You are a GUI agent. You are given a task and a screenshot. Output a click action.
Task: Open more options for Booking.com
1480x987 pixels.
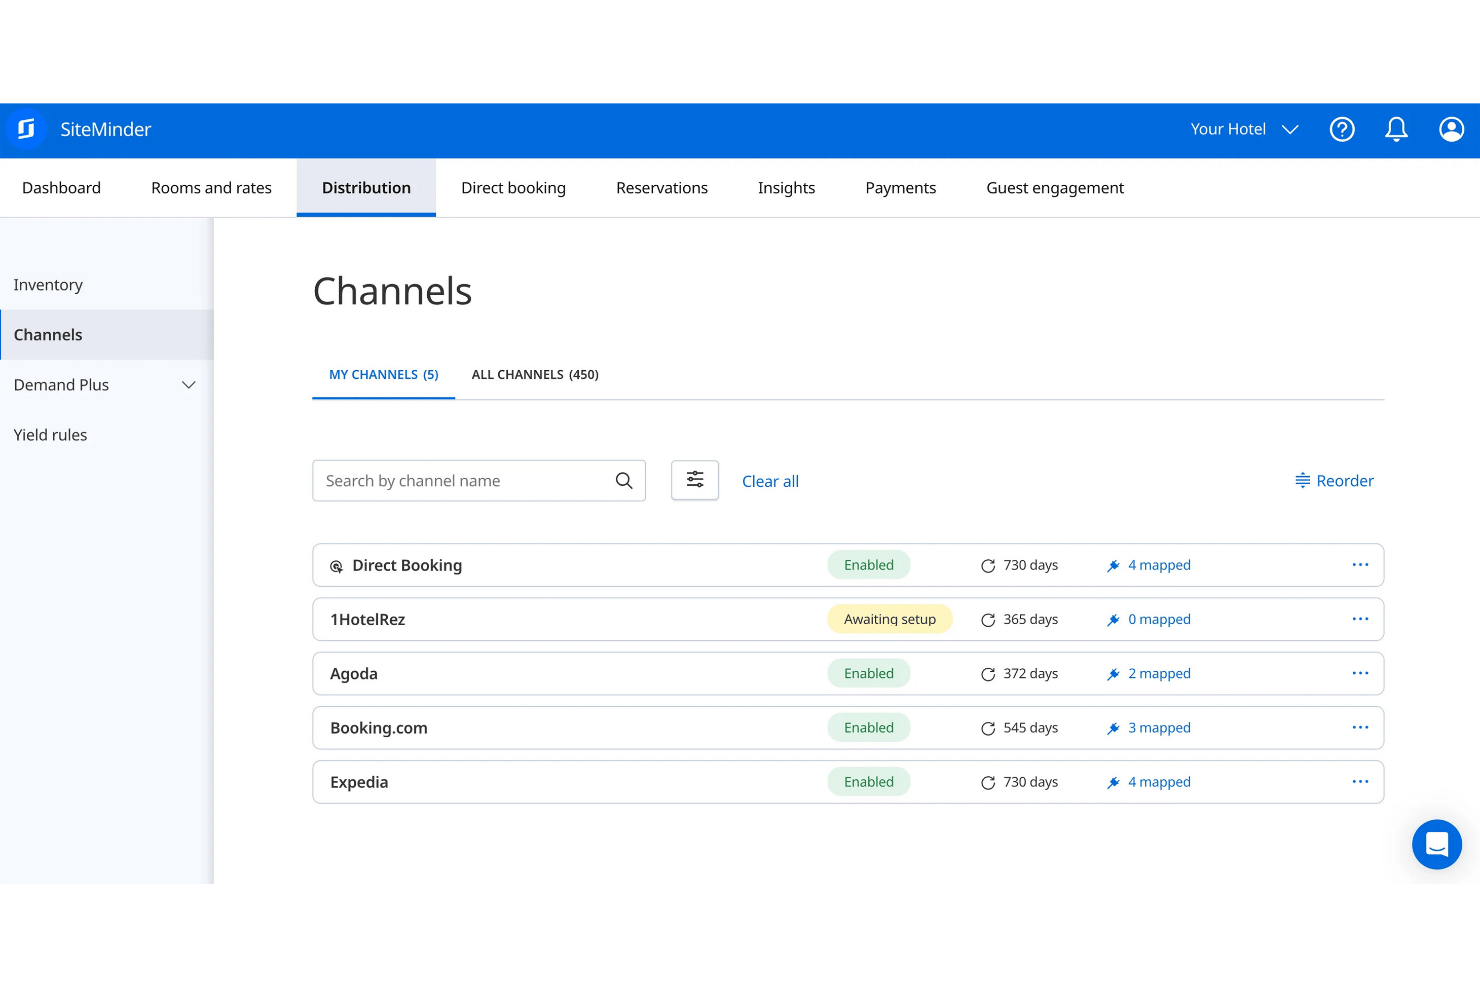tap(1360, 727)
